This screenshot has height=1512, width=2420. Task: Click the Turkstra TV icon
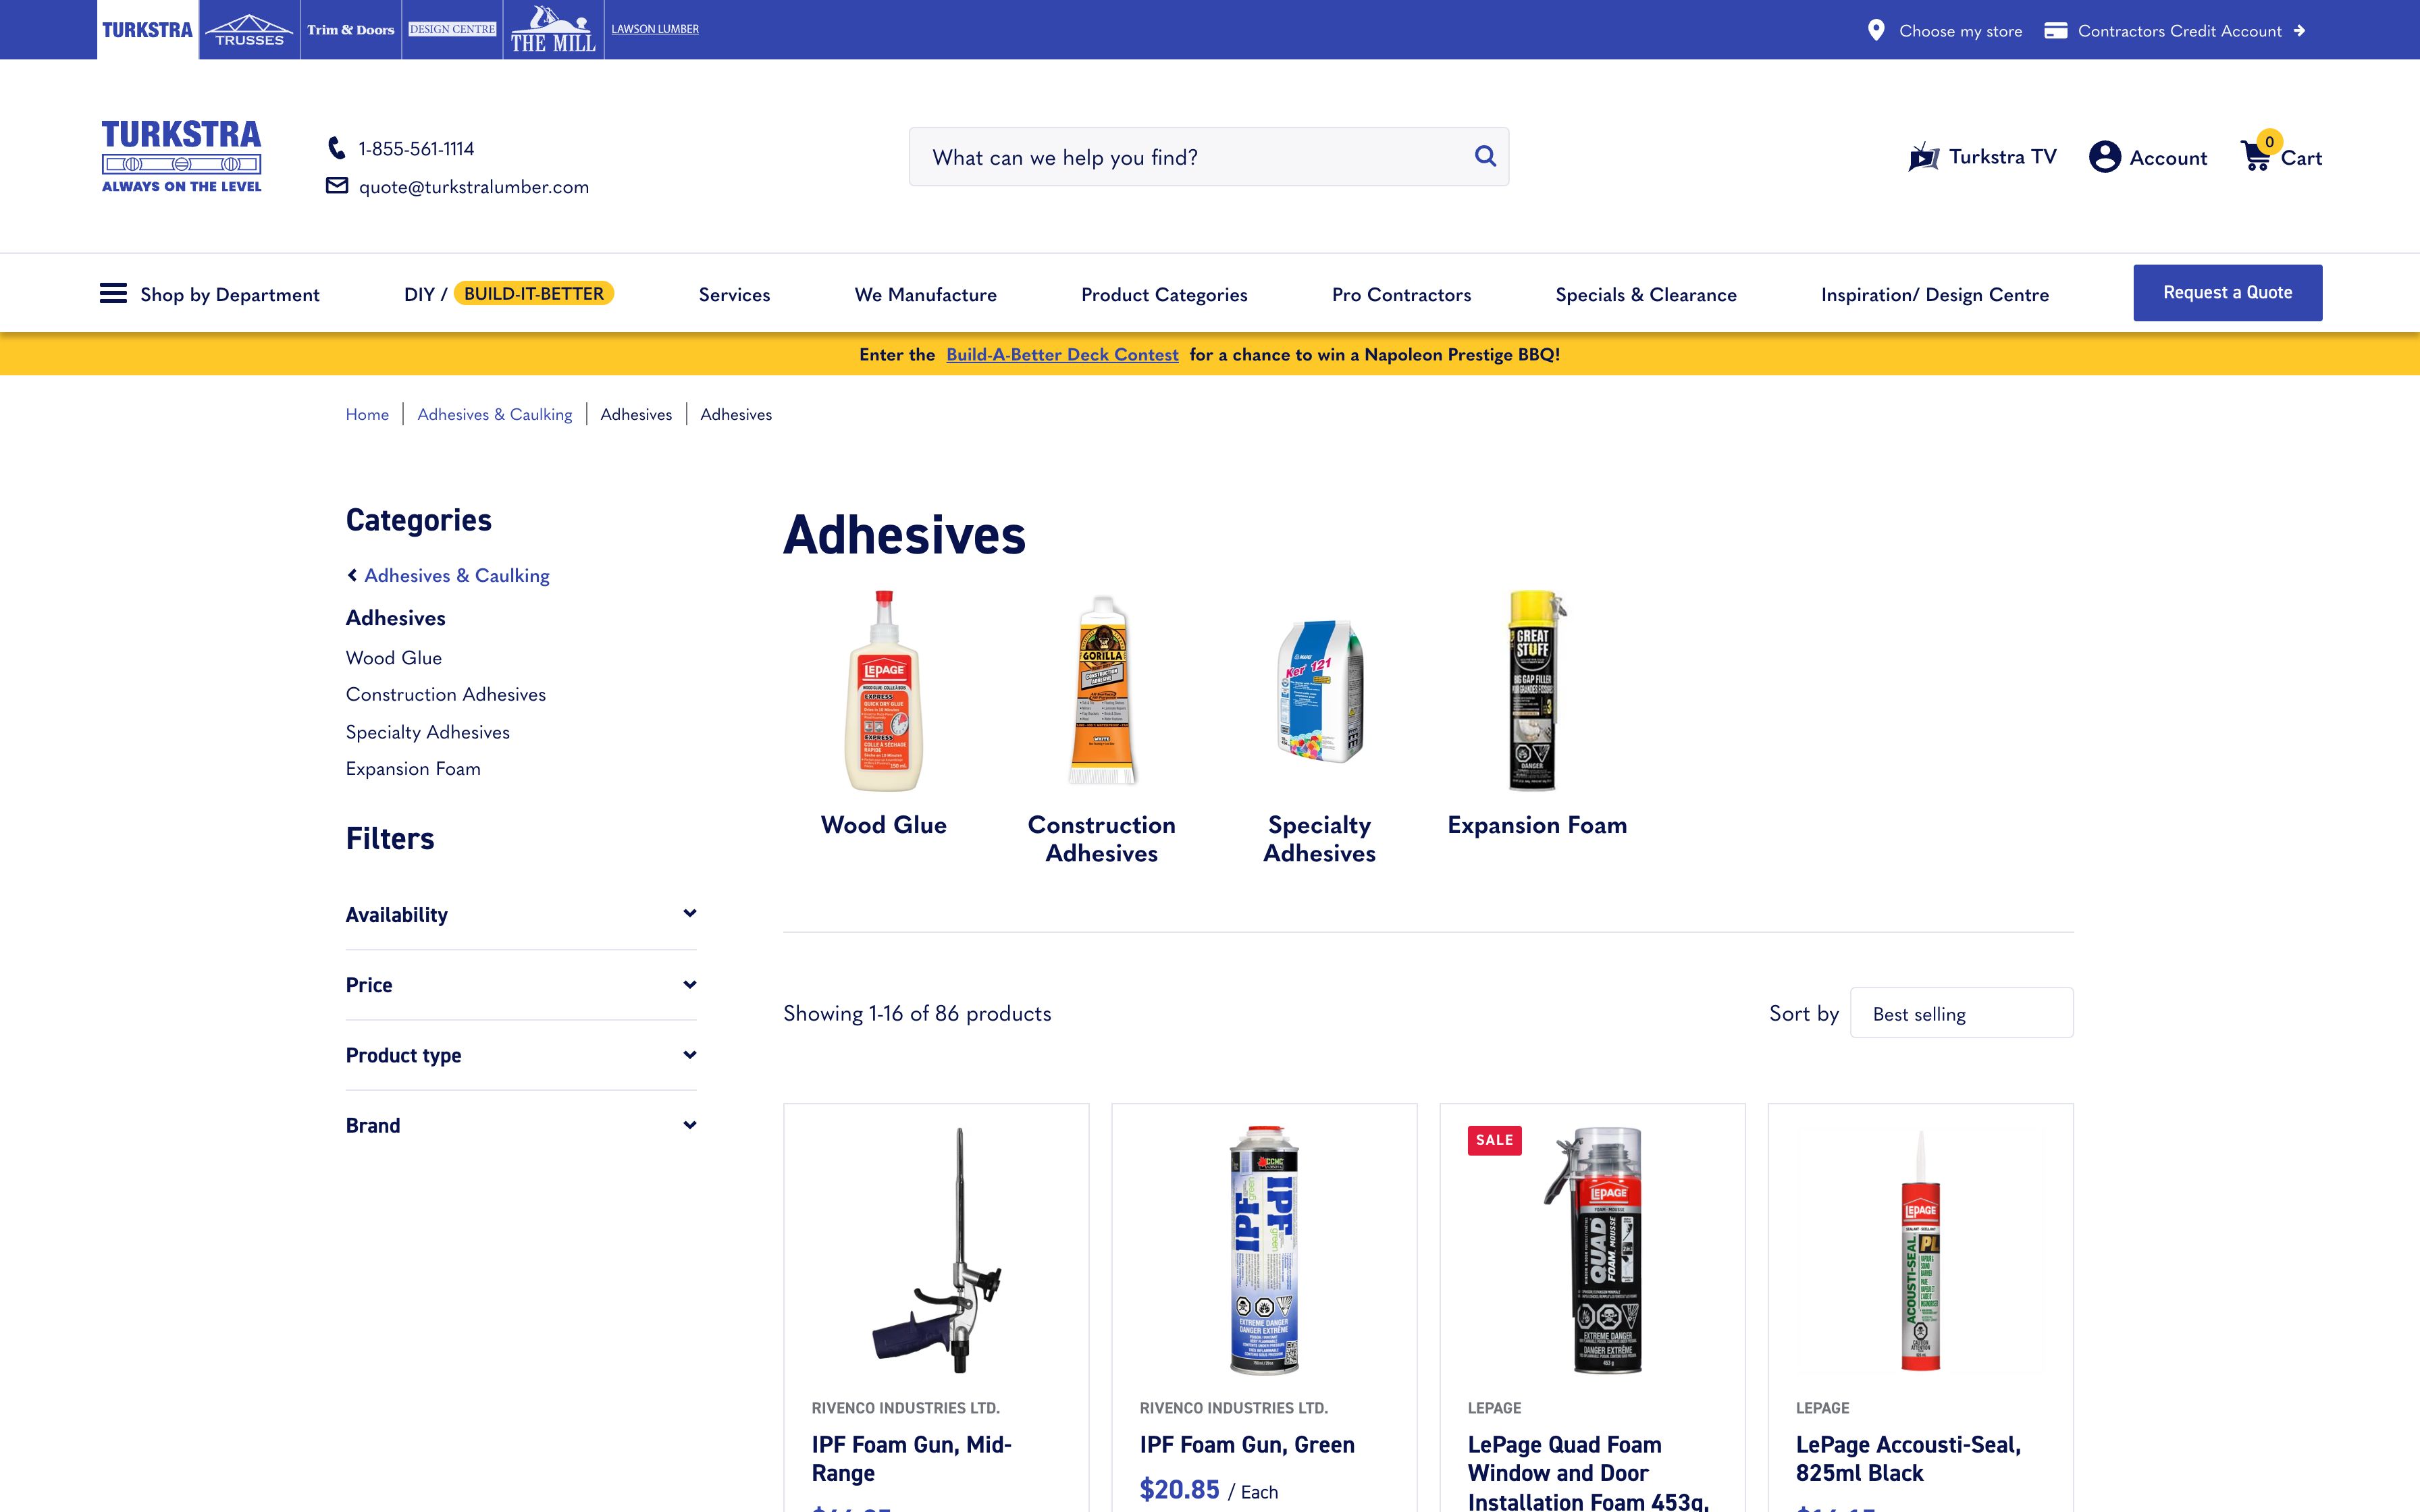click(x=1922, y=156)
